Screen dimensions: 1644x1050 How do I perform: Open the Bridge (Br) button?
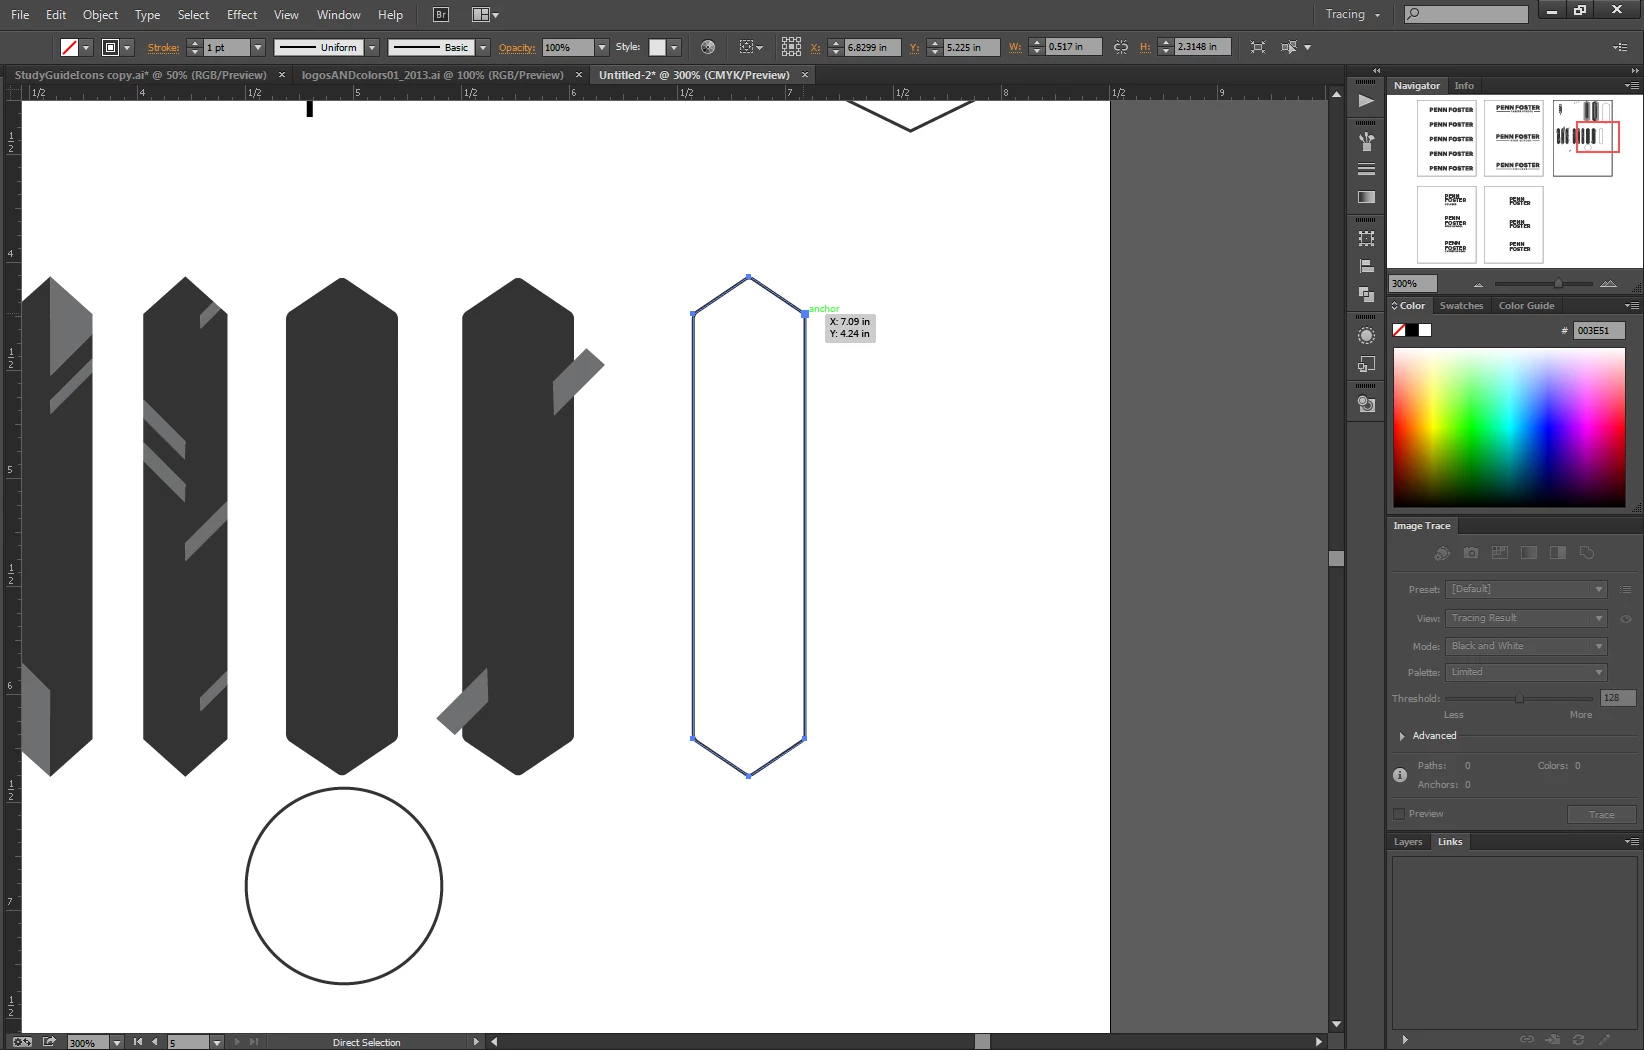coord(441,15)
